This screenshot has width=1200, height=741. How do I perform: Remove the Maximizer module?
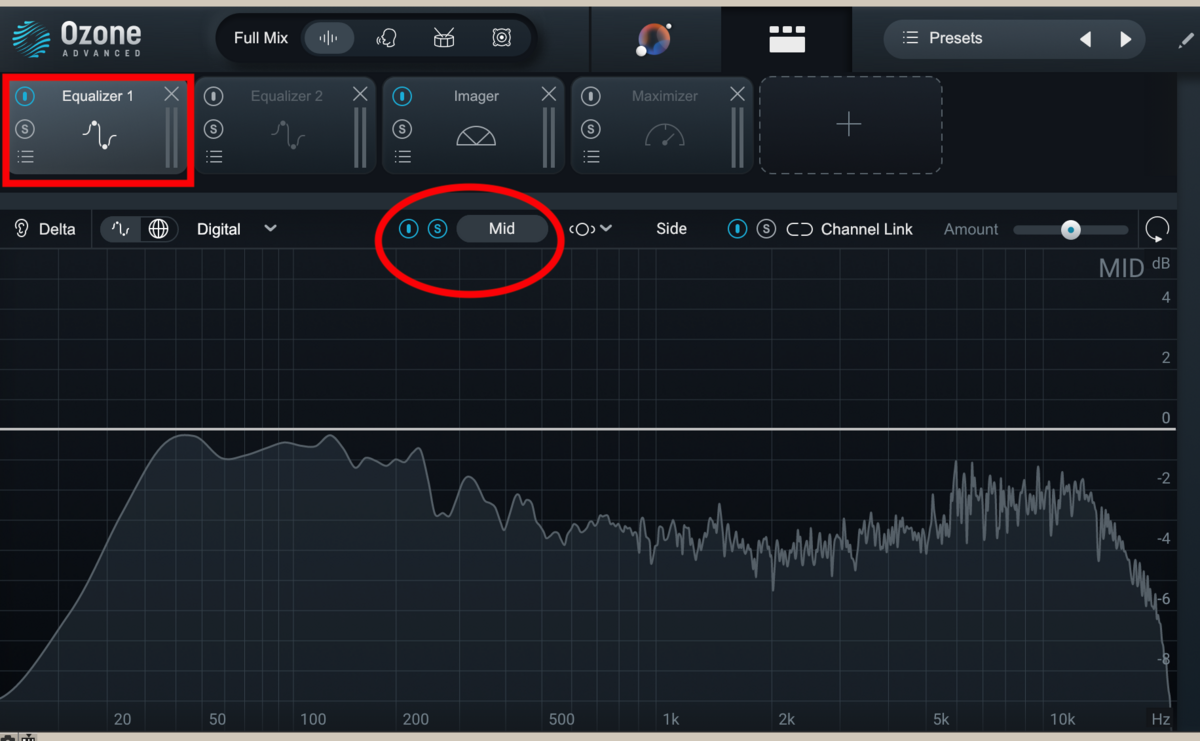click(738, 94)
